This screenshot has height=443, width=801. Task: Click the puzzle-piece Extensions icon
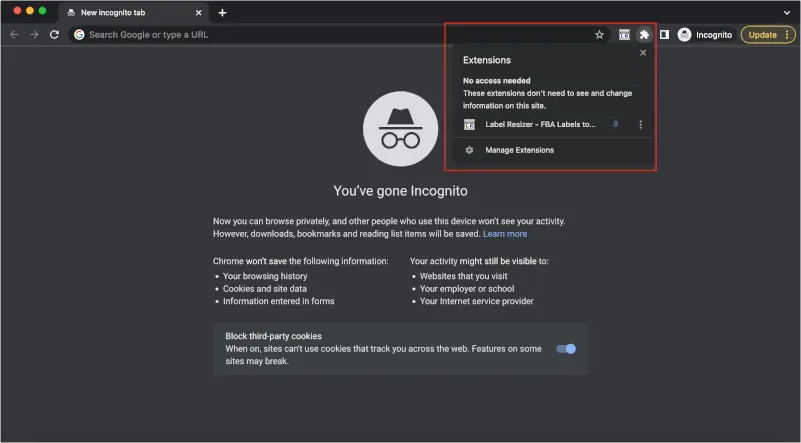coord(644,35)
